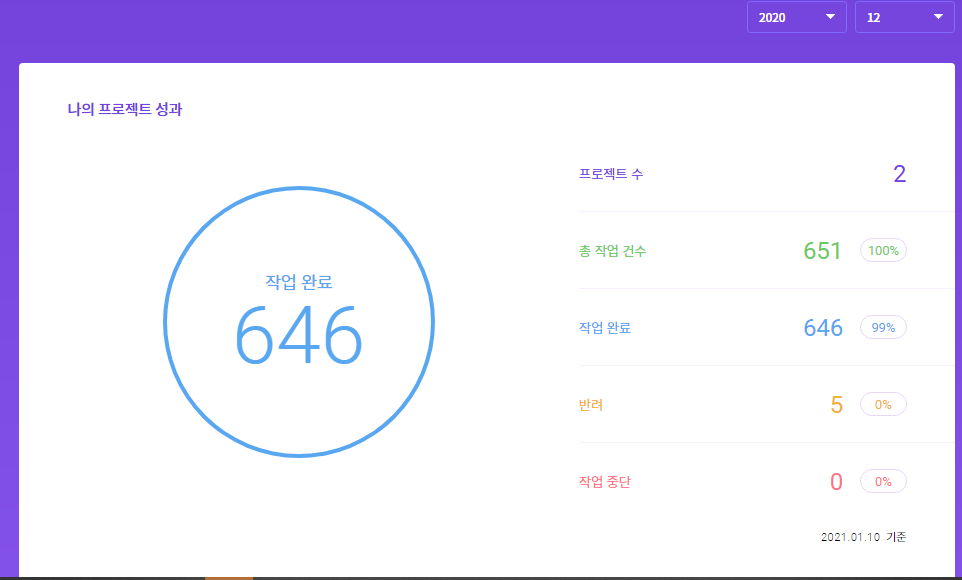Click the 작업 완료 row label
The image size is (962, 580).
(605, 328)
